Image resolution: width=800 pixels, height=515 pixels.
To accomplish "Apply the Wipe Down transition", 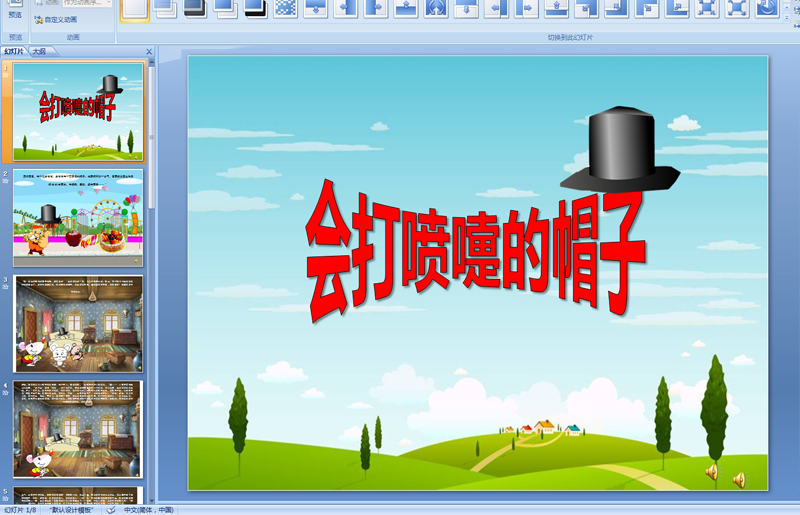I will [316, 8].
